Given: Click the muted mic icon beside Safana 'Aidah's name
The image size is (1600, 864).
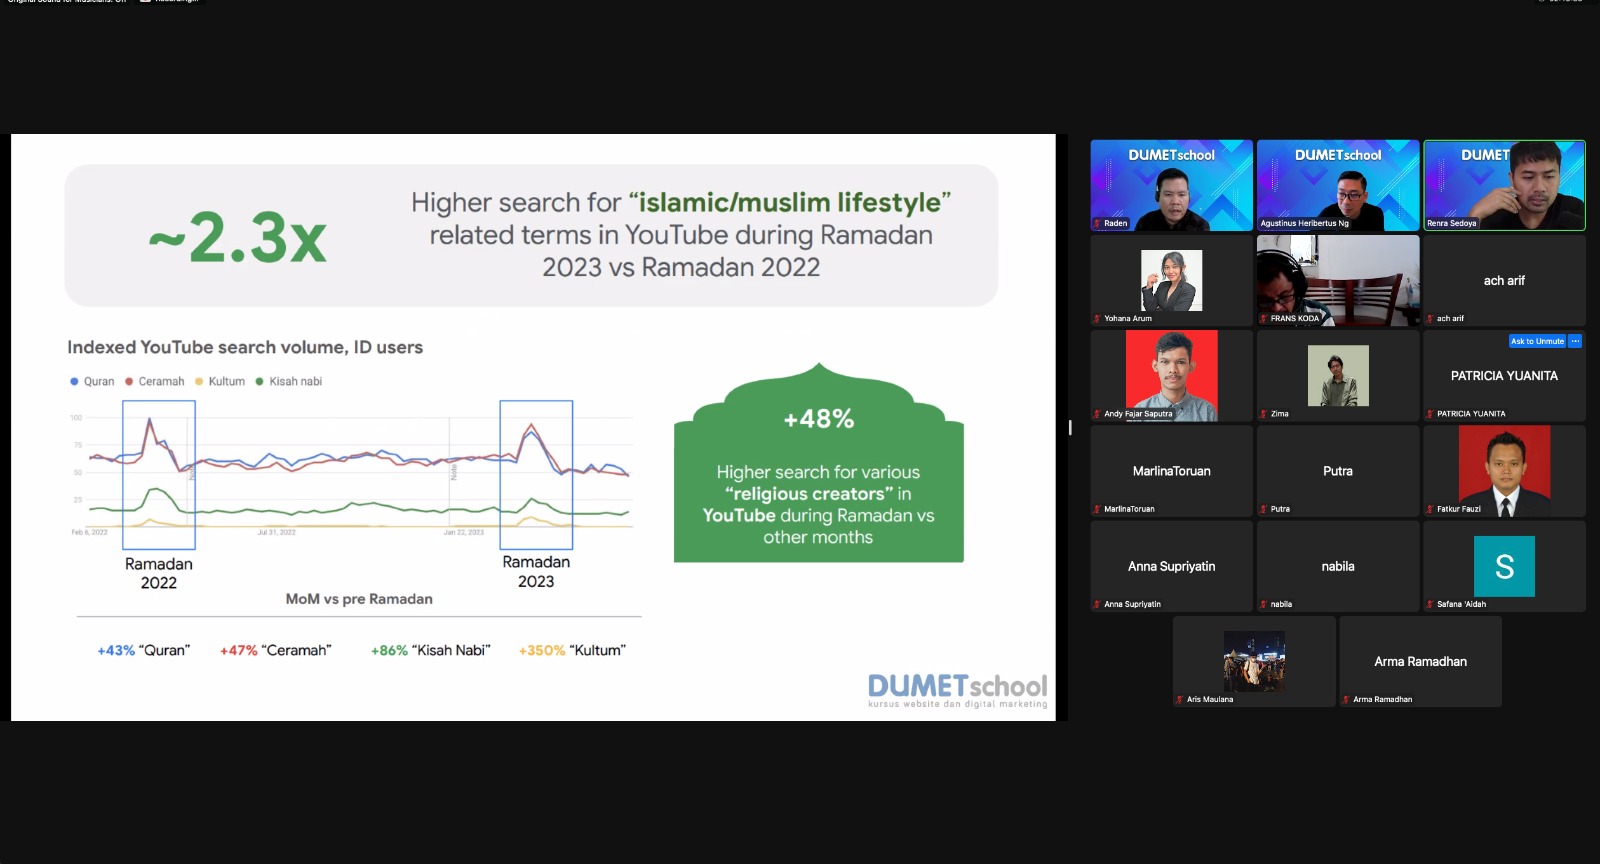Looking at the screenshot, I should click(x=1430, y=604).
